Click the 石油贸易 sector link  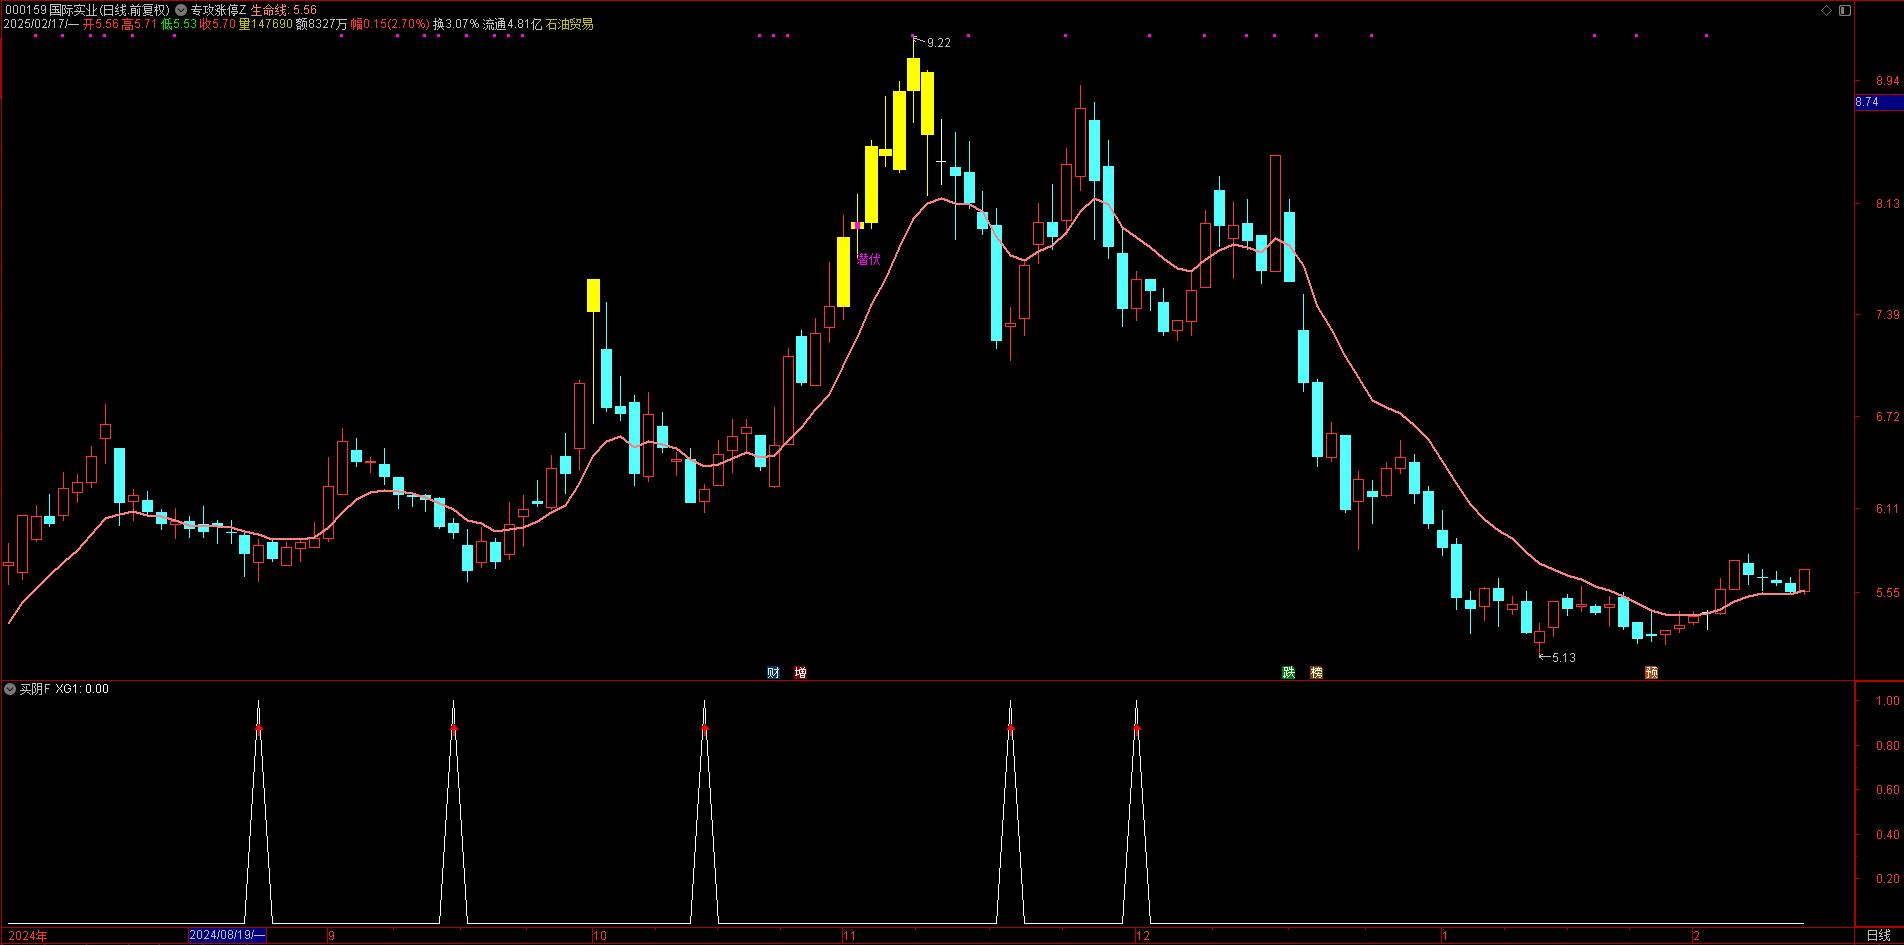click(x=570, y=24)
